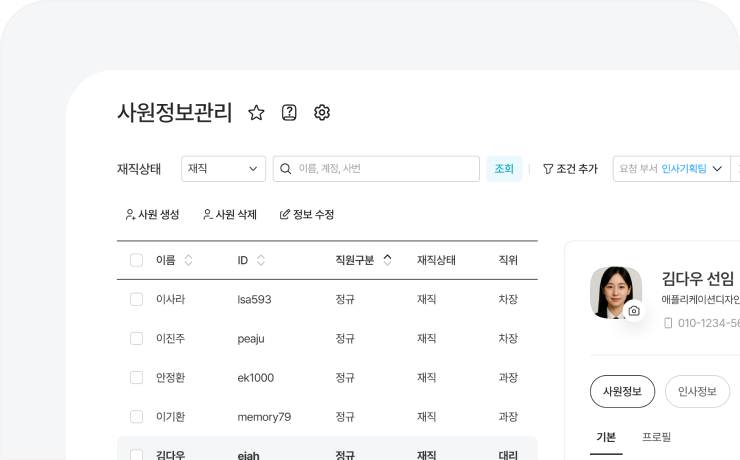Switch to the 기본 tab

[x=606, y=437]
